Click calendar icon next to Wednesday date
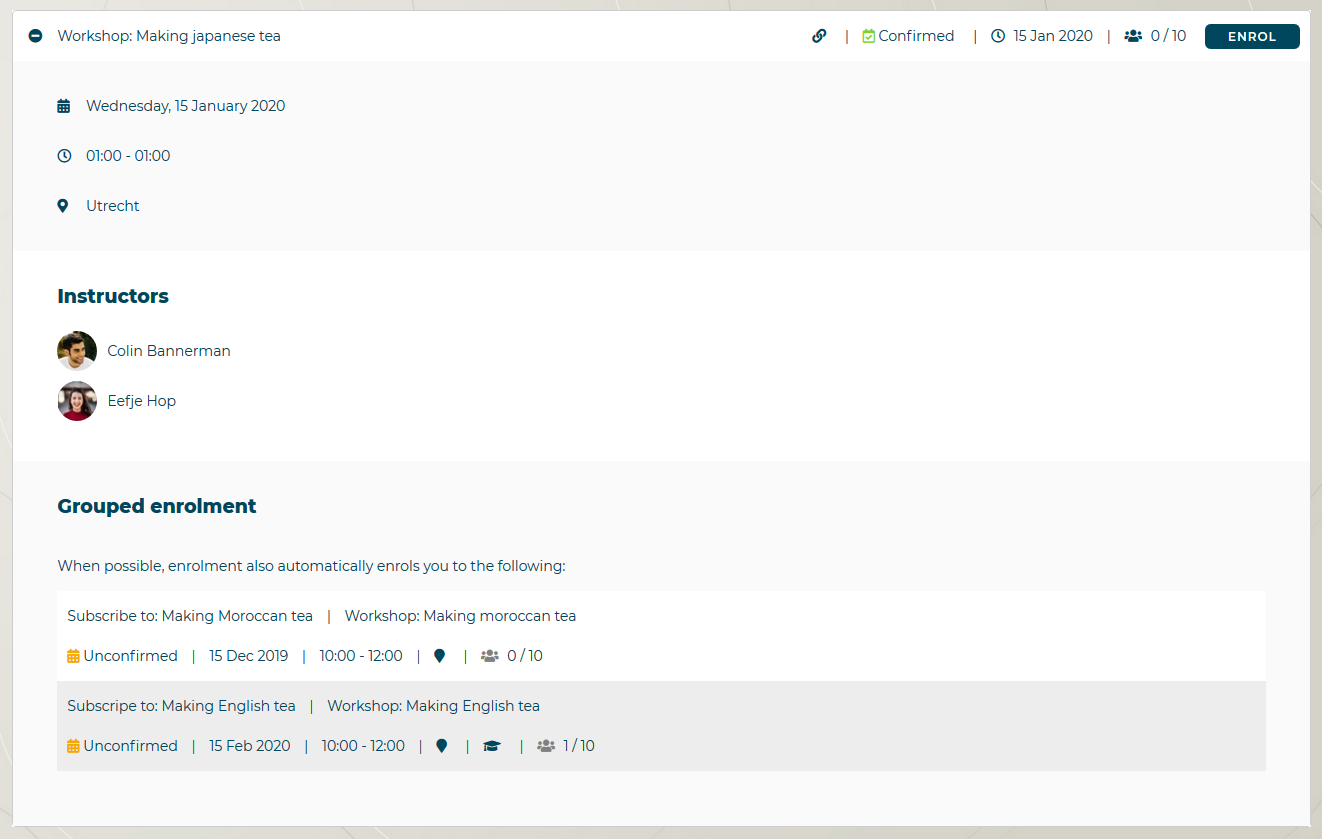The width and height of the screenshot is (1322, 839). click(x=64, y=106)
